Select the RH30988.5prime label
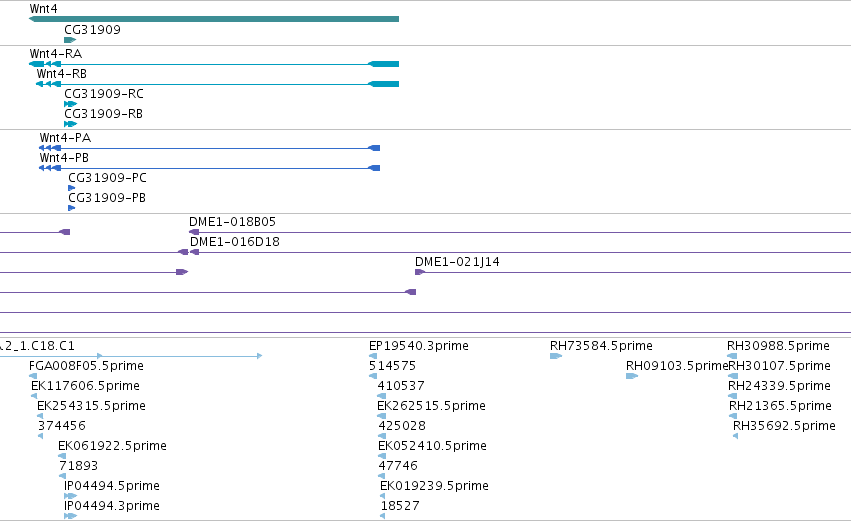Viewport: 851px width, 521px height. pyautogui.click(x=778, y=346)
